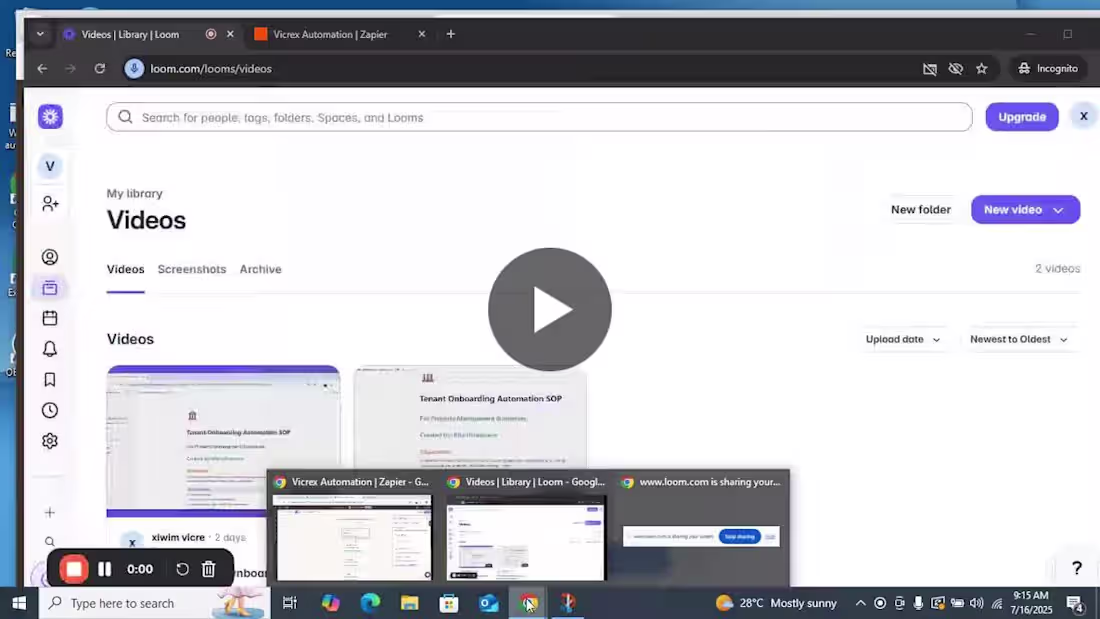Stop the active Loom recording

pyautogui.click(x=73, y=568)
